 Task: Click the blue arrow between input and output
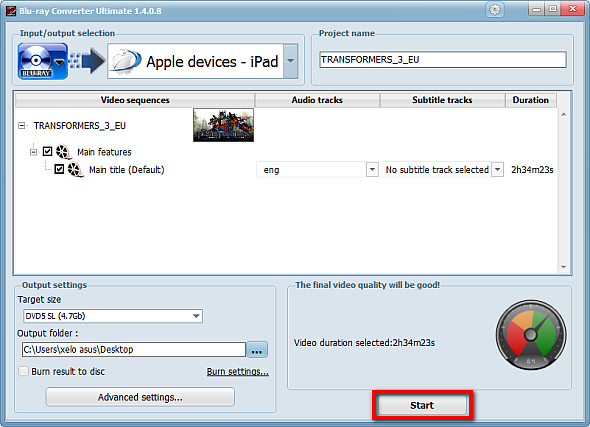(93, 61)
